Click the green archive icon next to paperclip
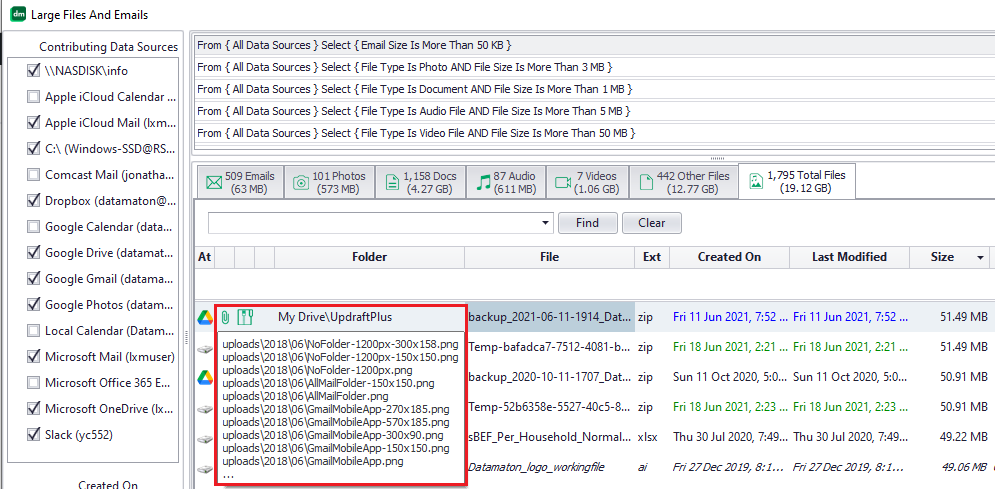This screenshot has width=995, height=489. click(x=247, y=316)
